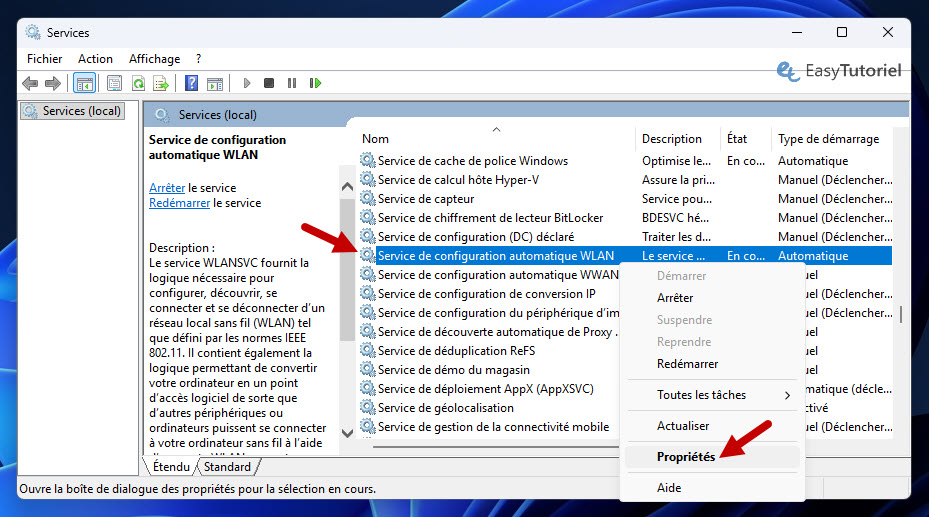Click the Export list toolbar icon
929x517 pixels.
[161, 84]
